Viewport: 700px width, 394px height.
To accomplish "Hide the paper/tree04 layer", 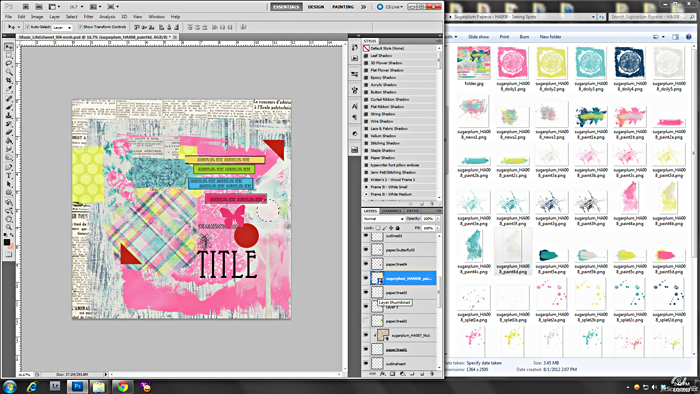I will click(x=366, y=264).
